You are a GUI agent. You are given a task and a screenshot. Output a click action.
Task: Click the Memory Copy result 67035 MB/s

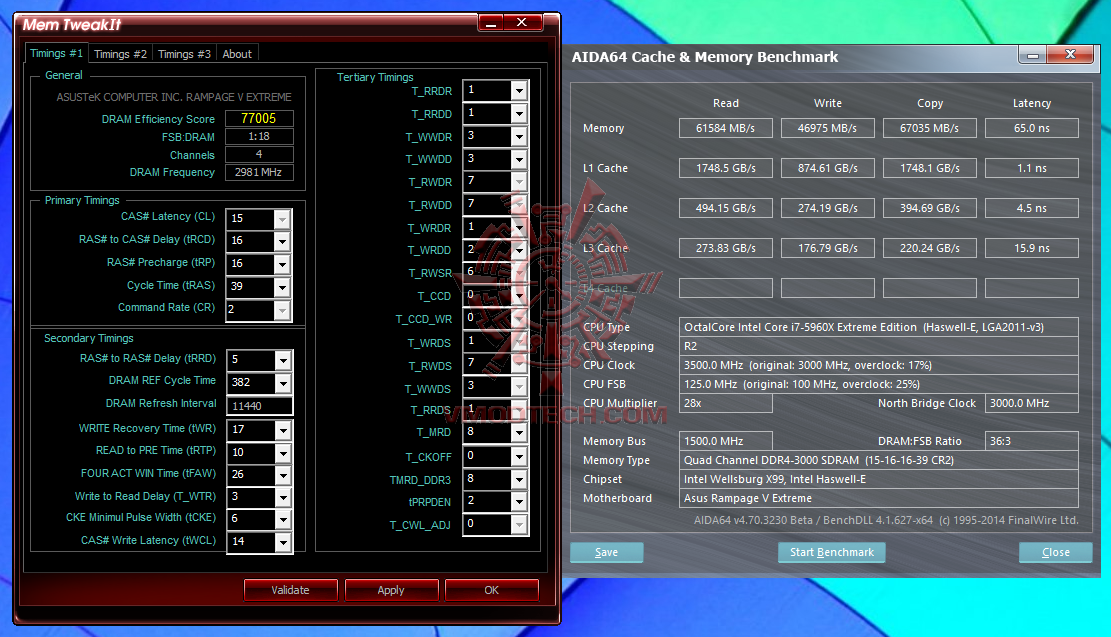pyautogui.click(x=930, y=128)
